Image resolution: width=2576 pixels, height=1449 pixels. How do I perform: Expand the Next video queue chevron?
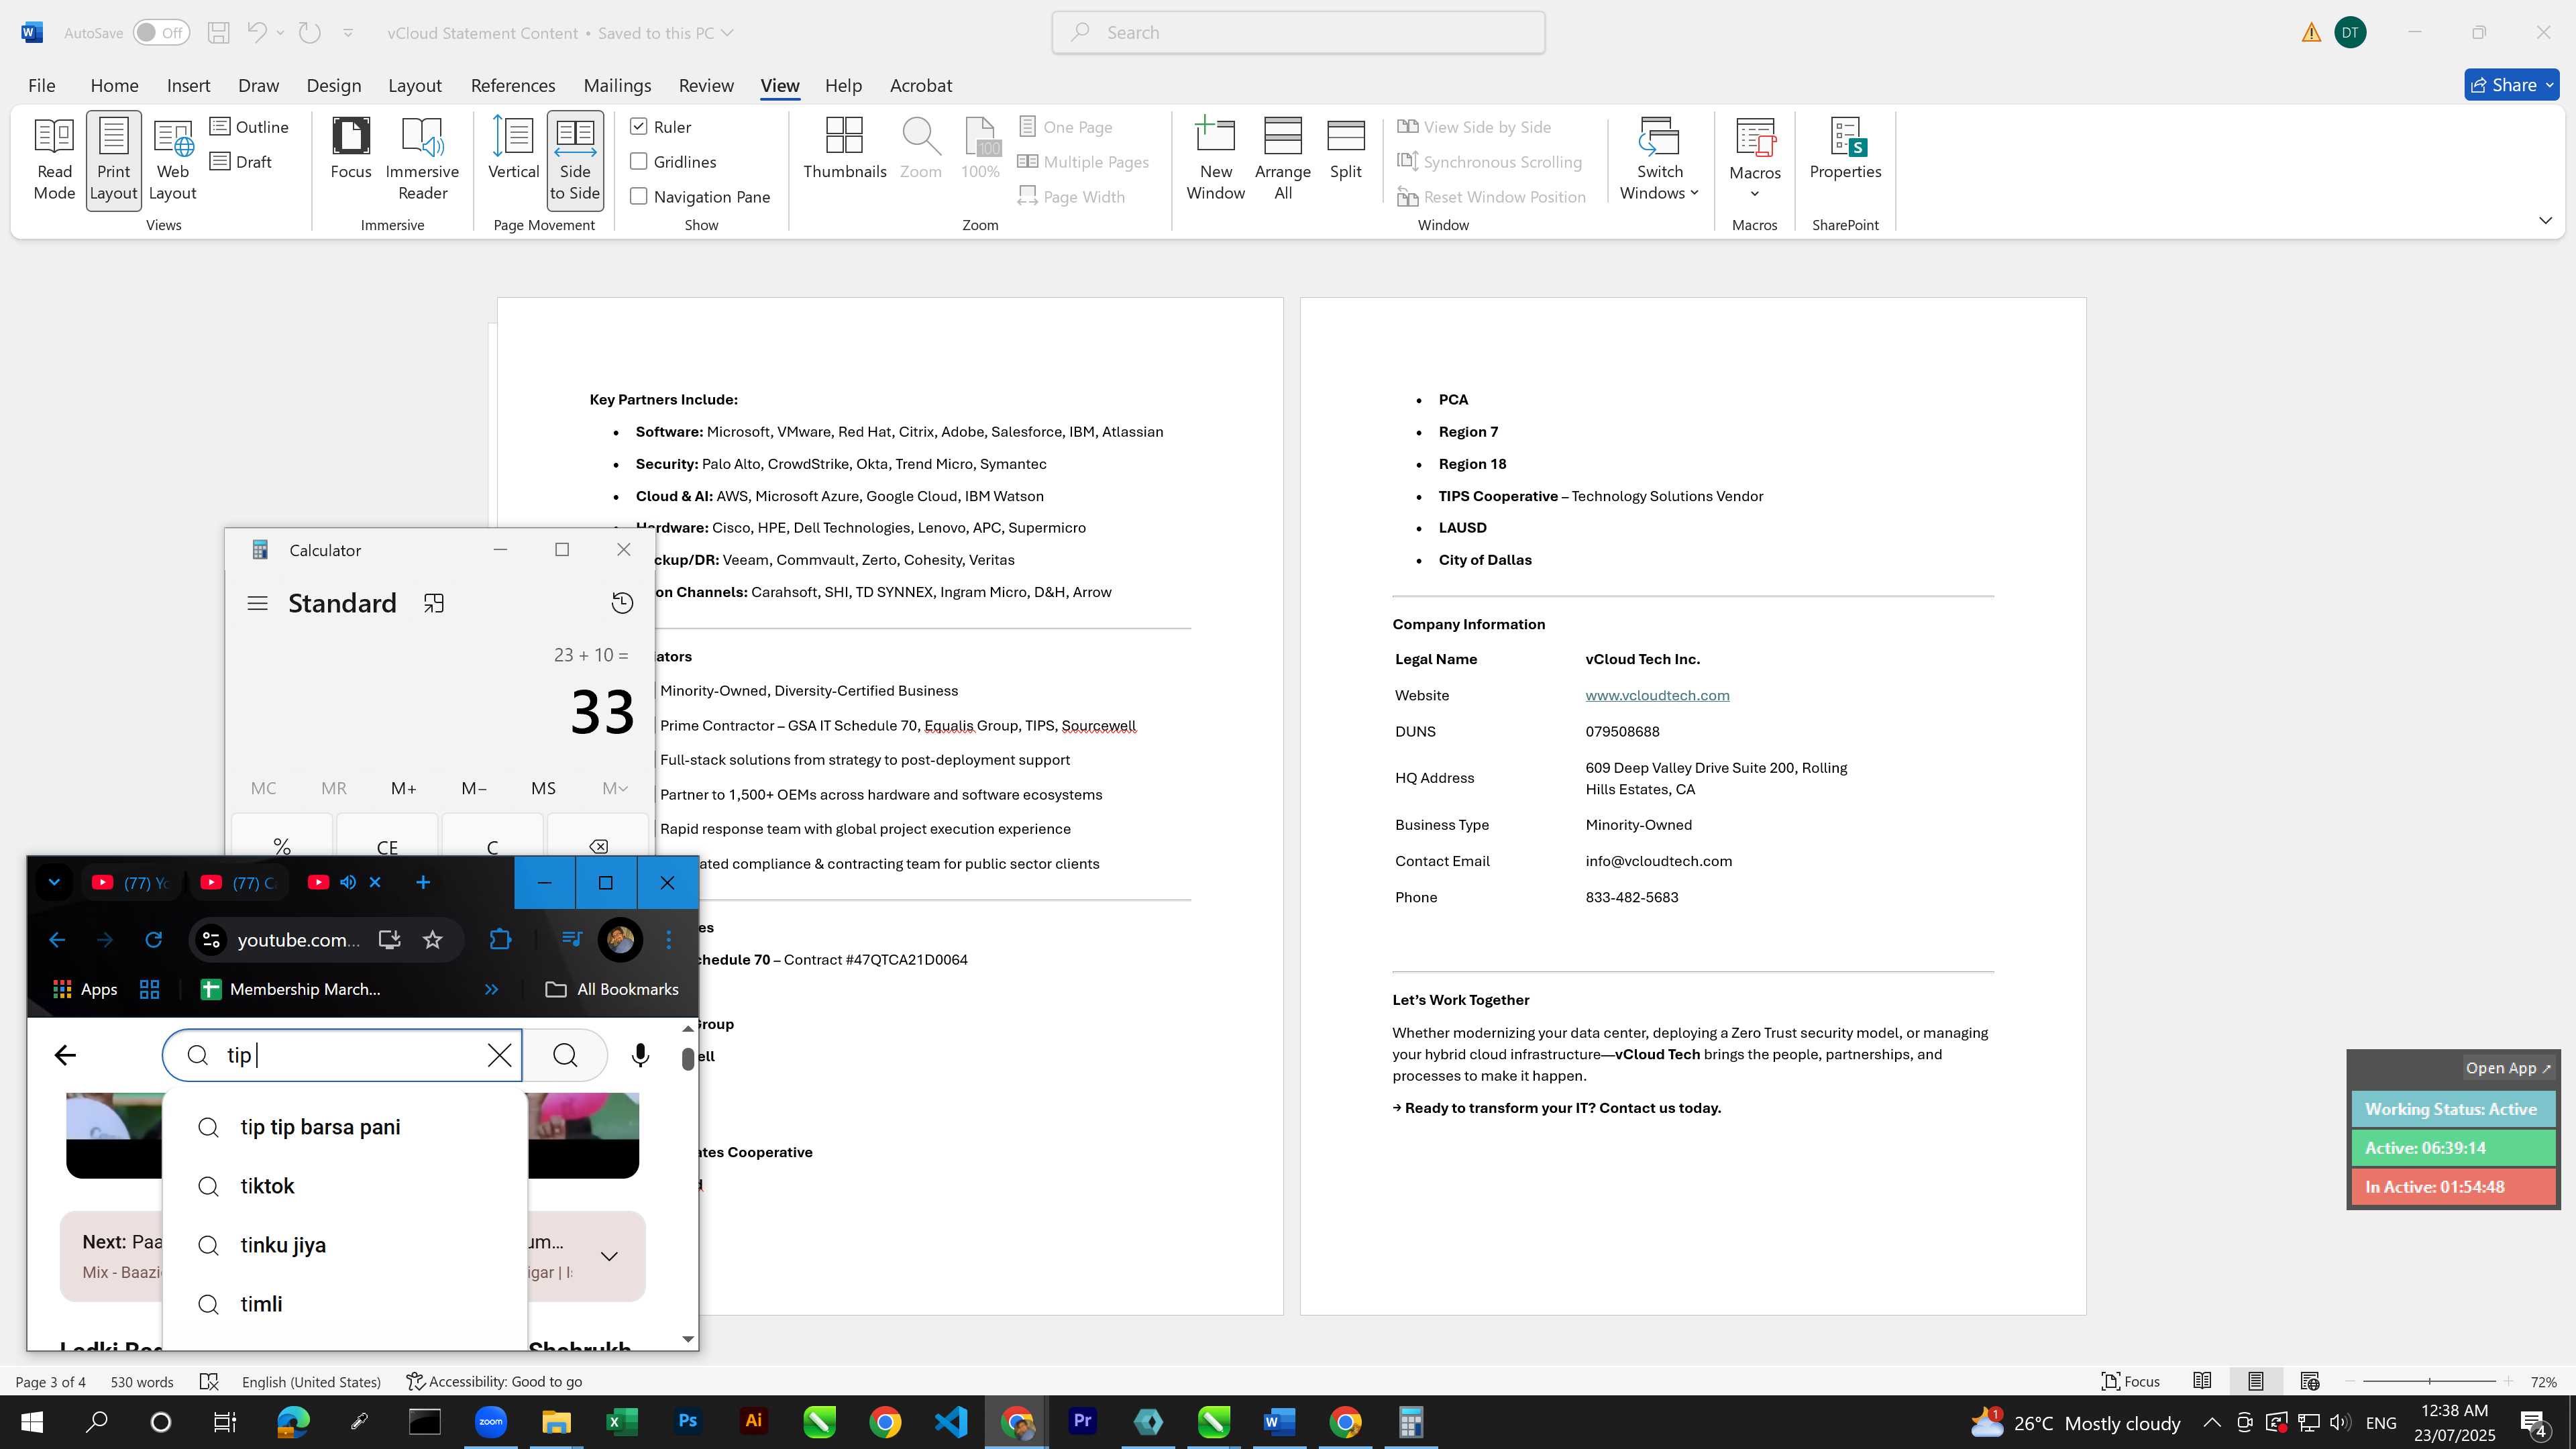coord(609,1256)
